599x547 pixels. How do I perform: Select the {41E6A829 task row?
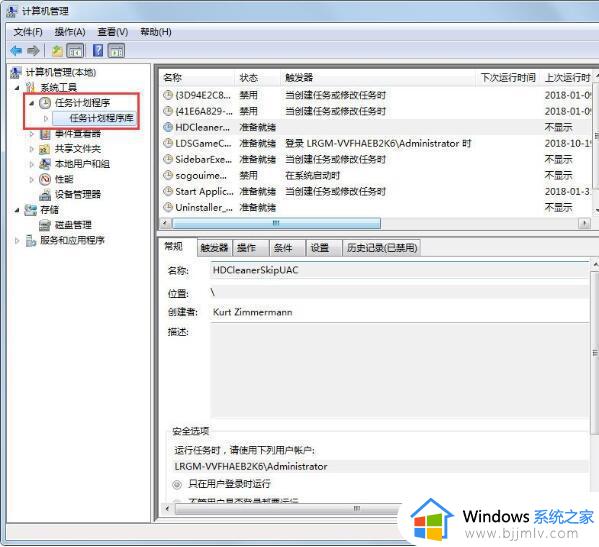point(376,111)
